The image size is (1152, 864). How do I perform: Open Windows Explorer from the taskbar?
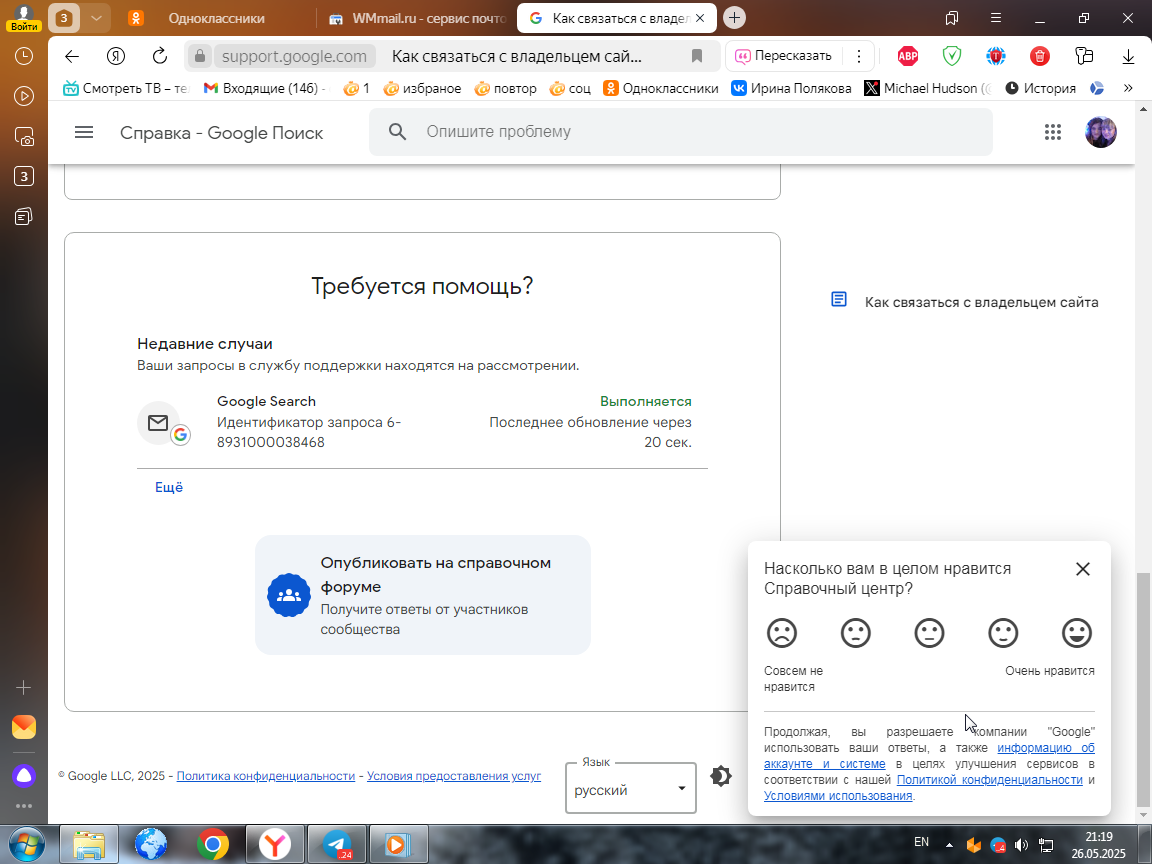click(x=88, y=845)
